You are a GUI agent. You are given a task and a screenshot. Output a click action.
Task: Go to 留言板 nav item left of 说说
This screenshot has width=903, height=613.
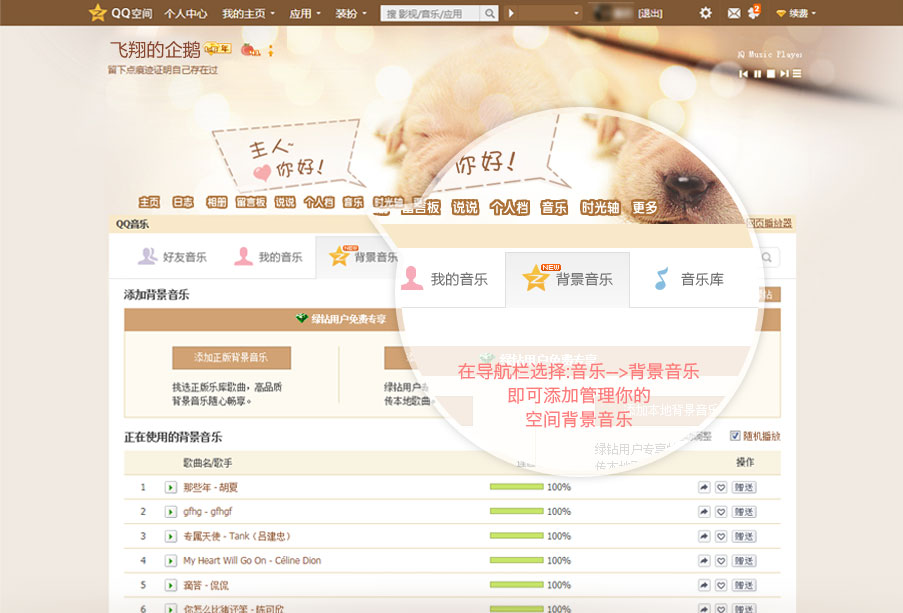[251, 202]
